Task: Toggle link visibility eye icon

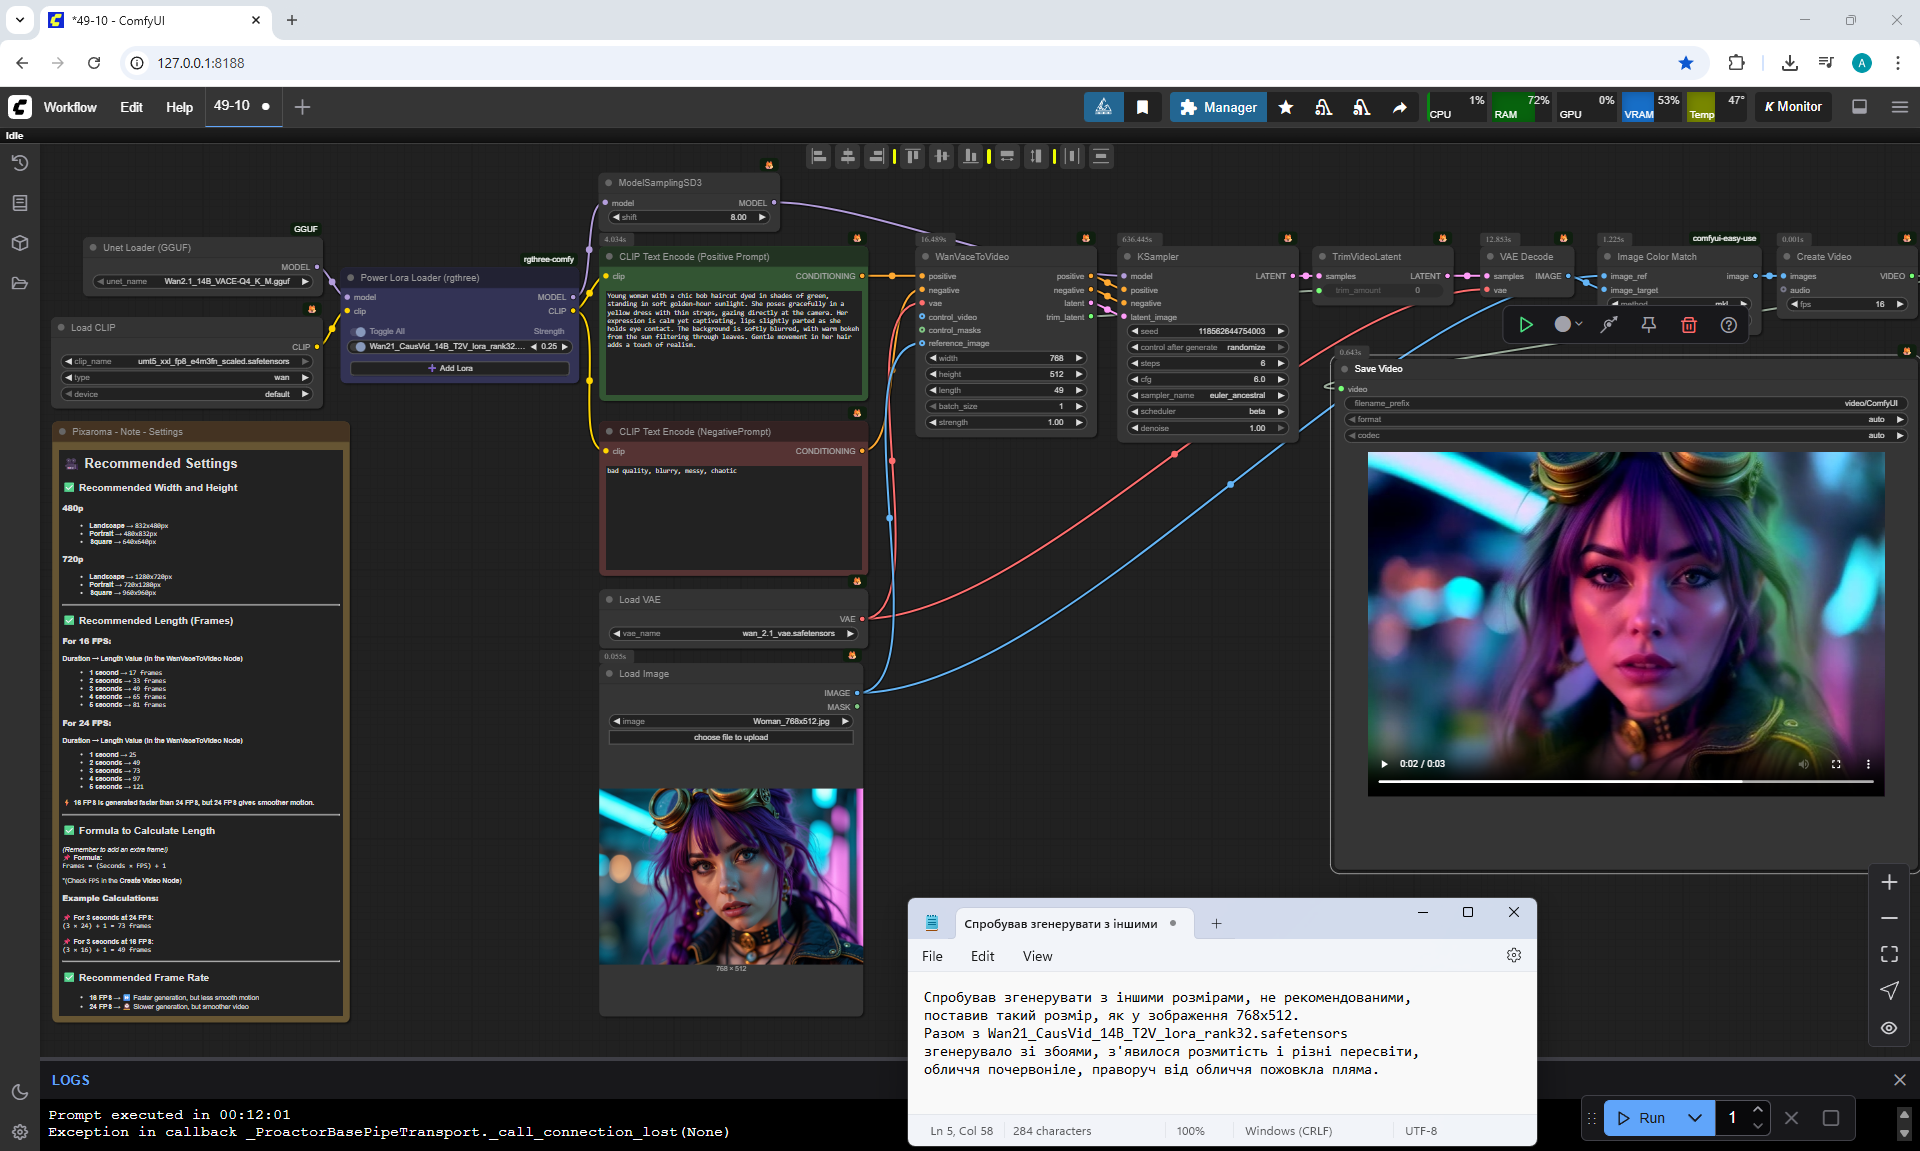Action: point(1889,1027)
